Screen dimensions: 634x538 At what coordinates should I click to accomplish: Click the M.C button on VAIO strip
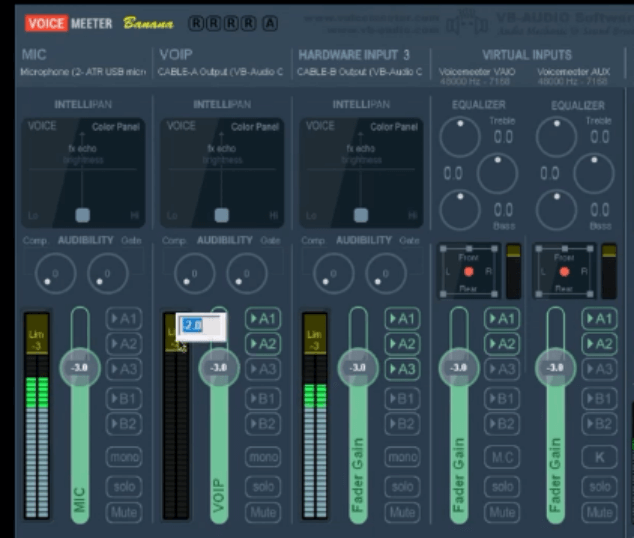[x=502, y=457]
